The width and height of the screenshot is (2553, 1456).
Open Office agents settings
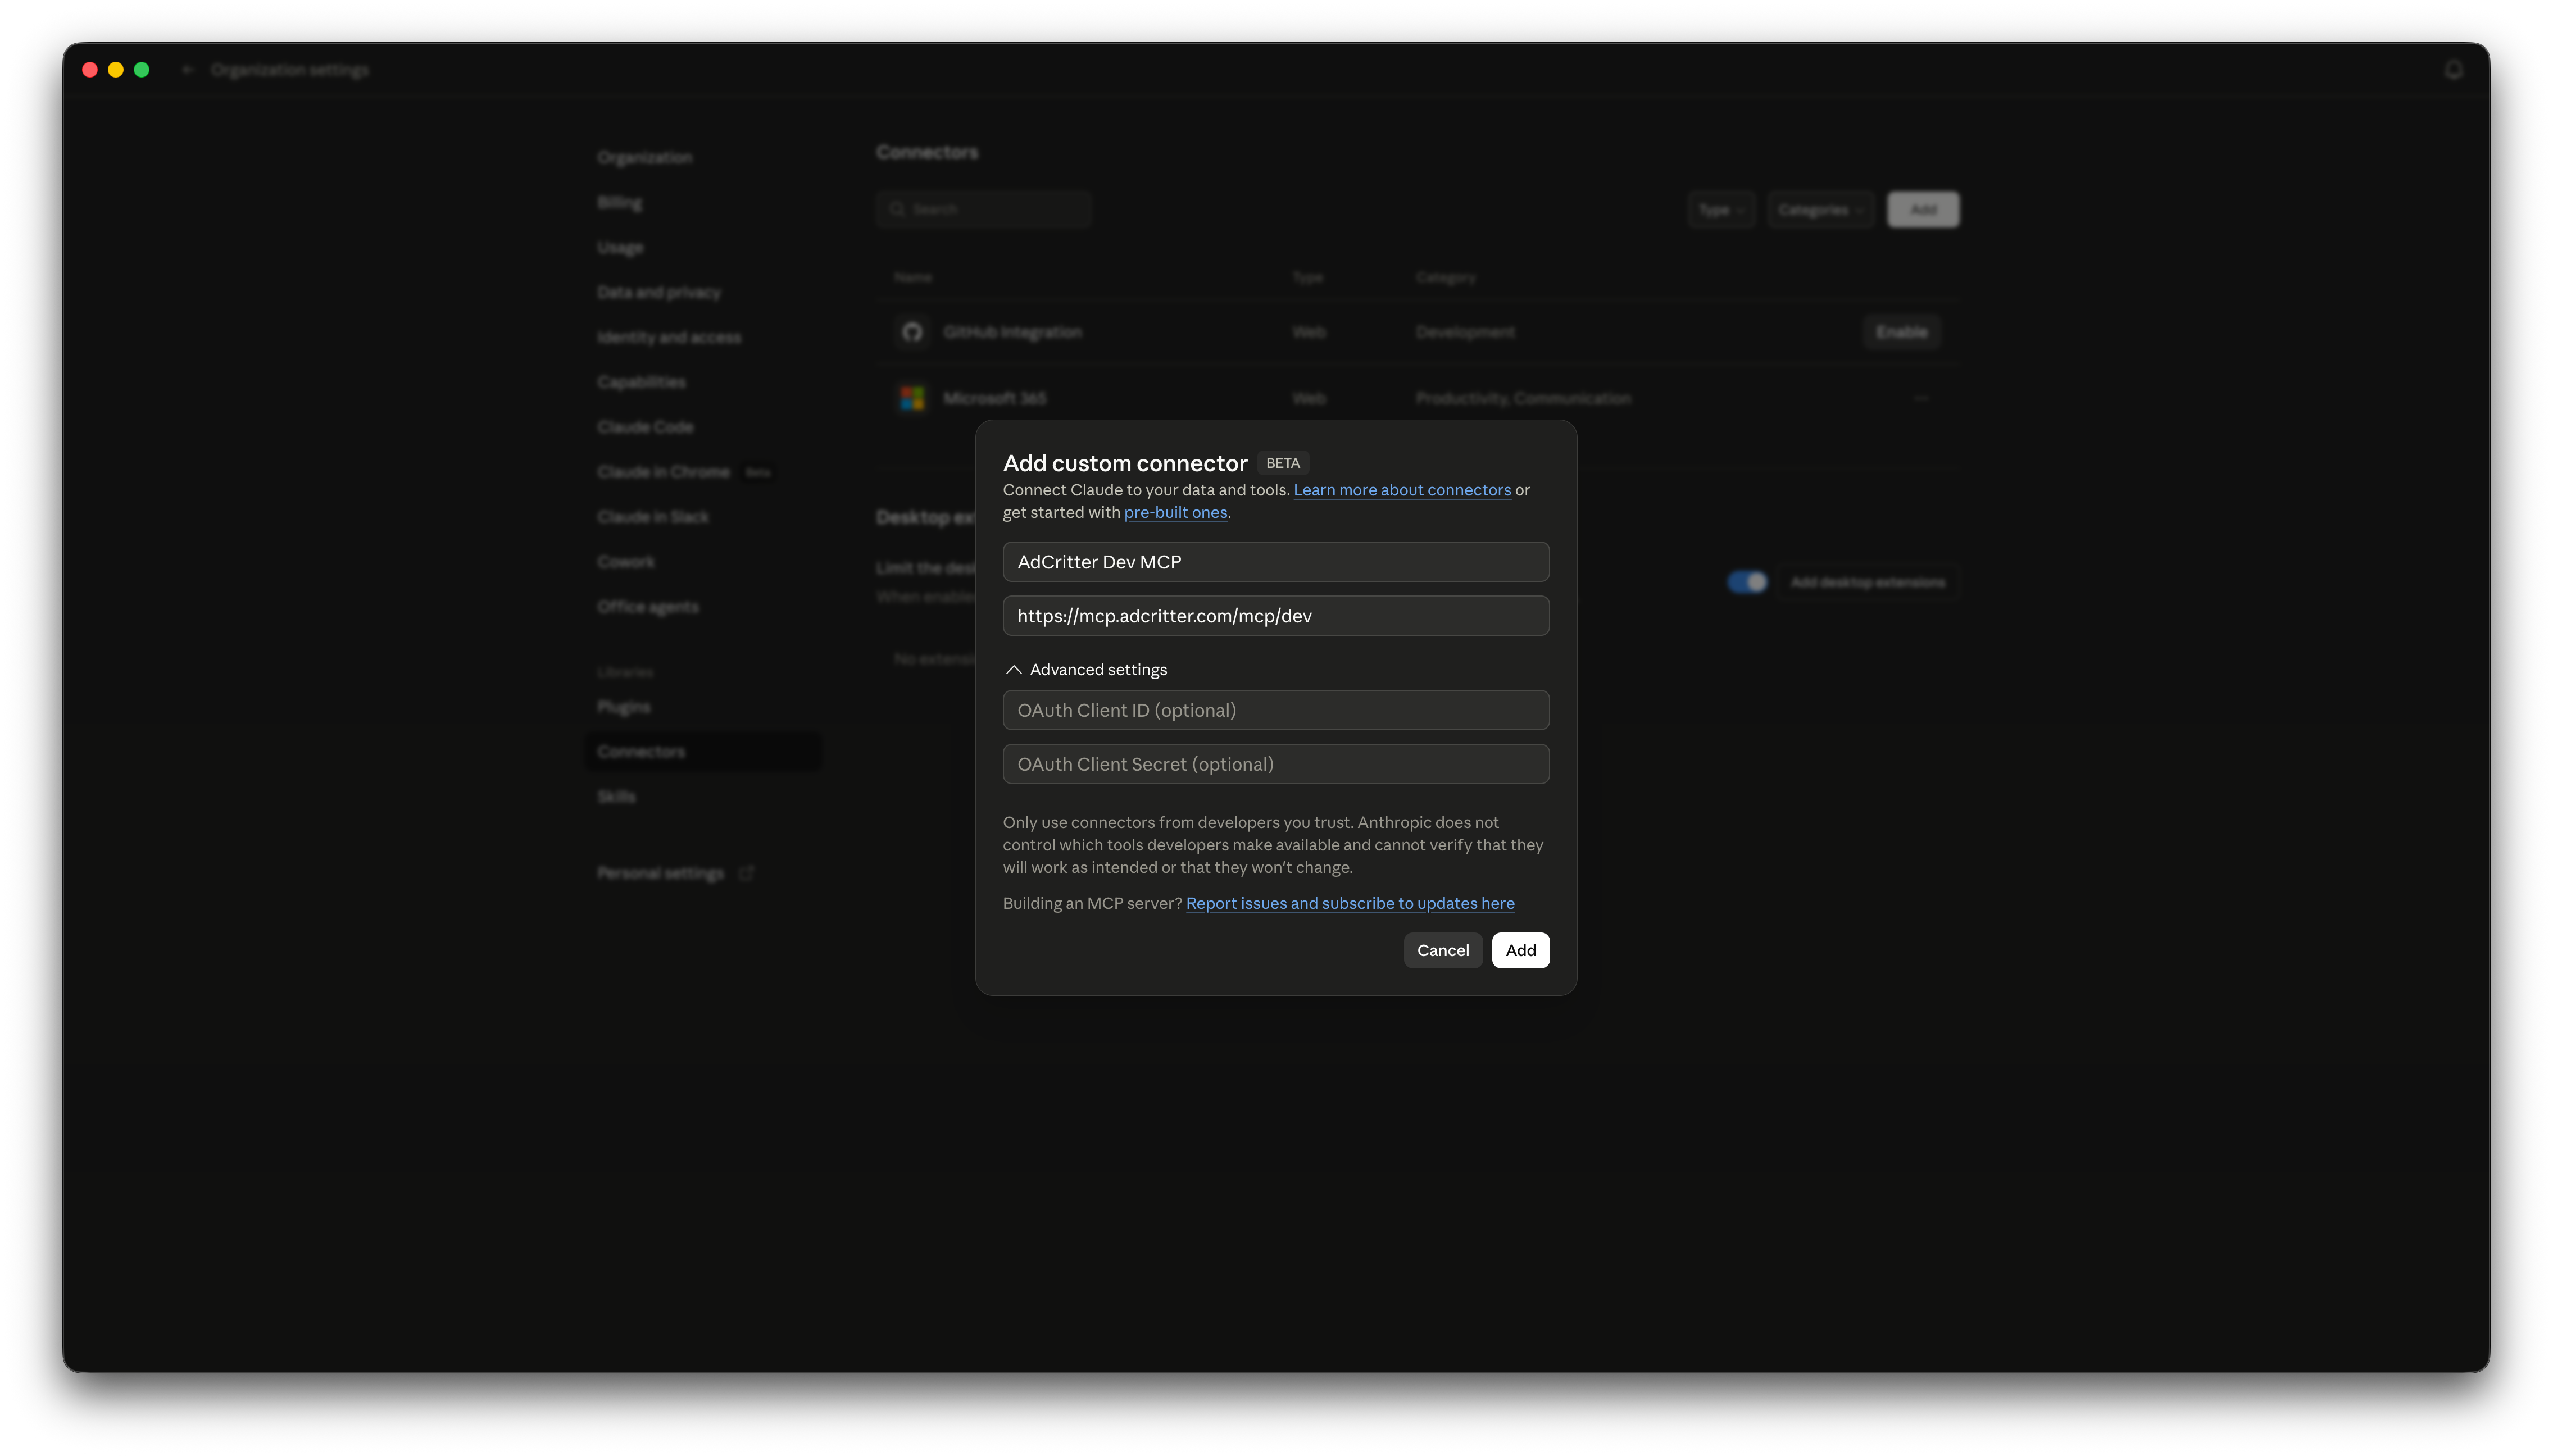648,607
